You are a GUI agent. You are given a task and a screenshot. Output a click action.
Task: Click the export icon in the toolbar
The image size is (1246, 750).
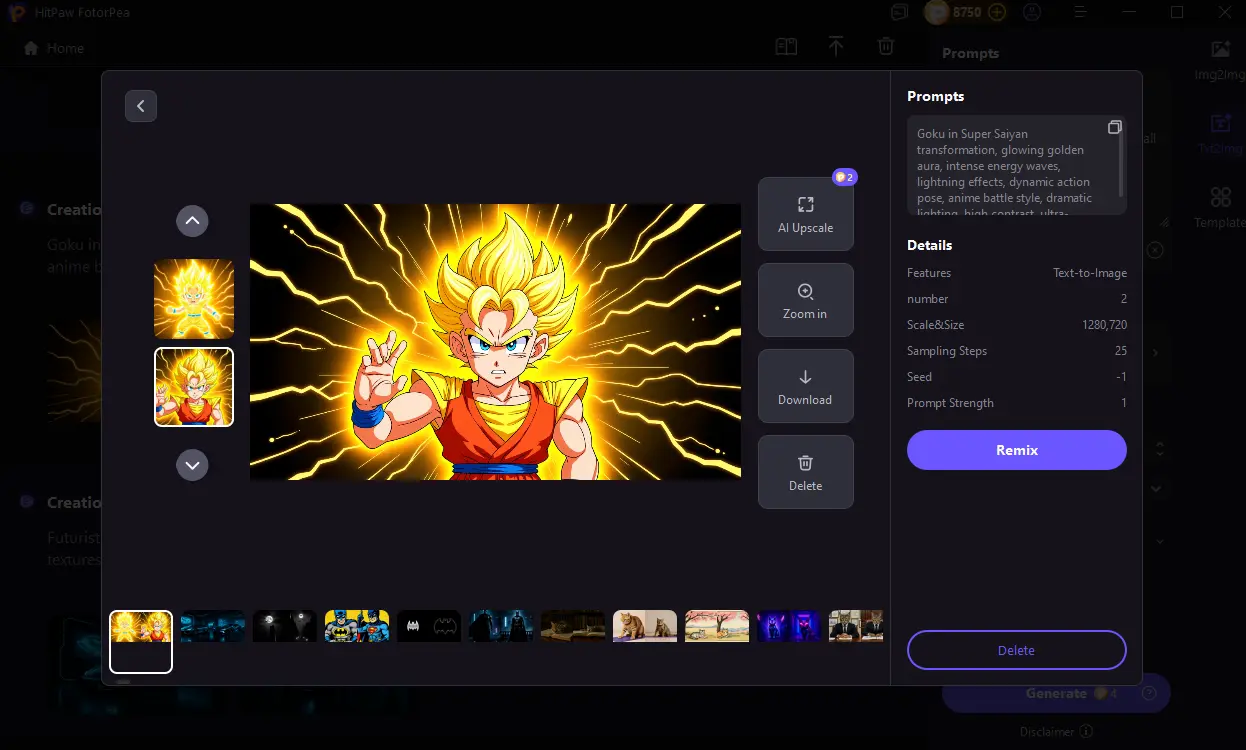[836, 46]
